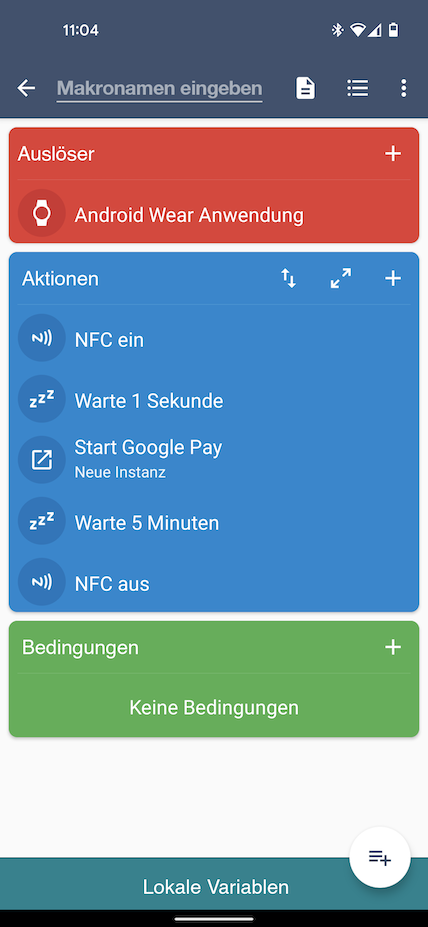
Task: Open the macro description document icon
Action: 305,89
